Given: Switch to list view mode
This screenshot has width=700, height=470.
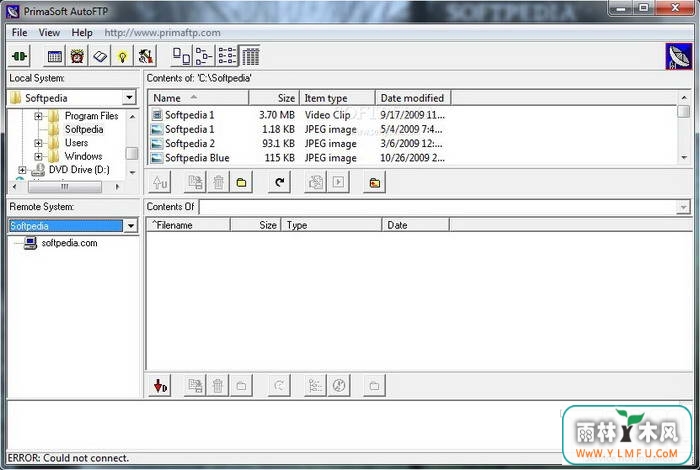Looking at the screenshot, I should (x=227, y=56).
